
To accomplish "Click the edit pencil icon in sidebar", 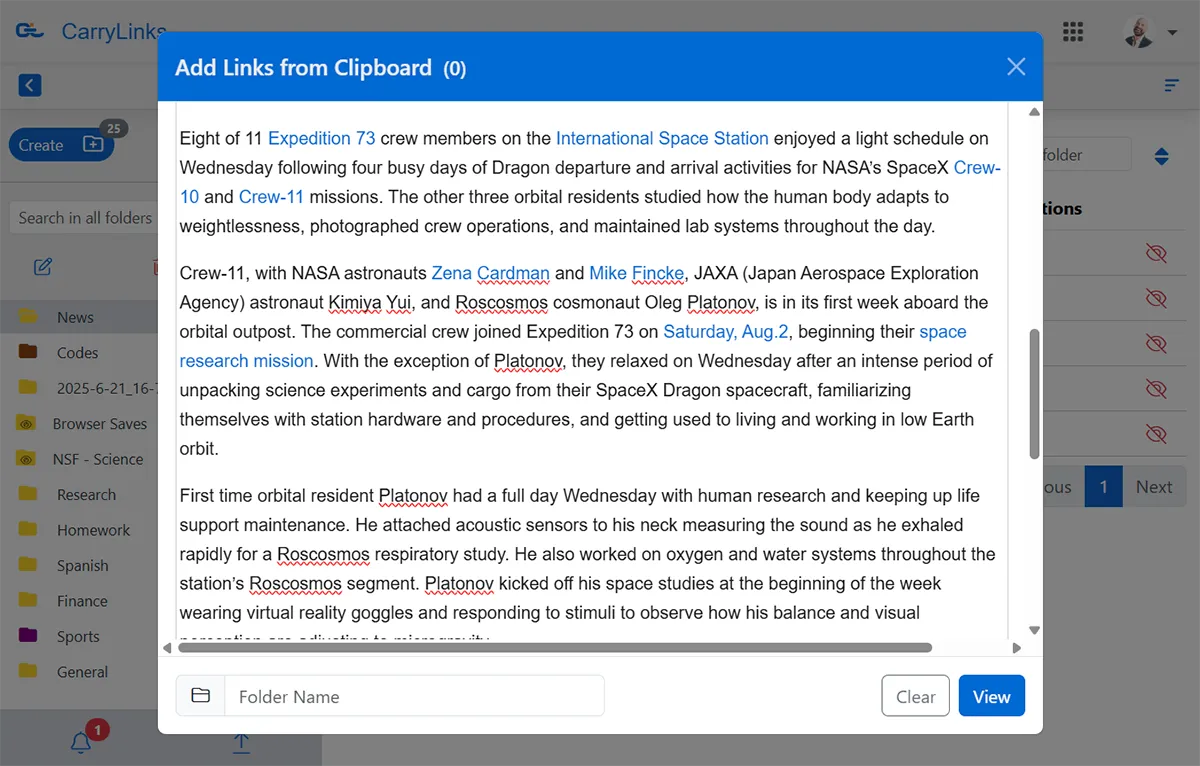I will tap(43, 267).
